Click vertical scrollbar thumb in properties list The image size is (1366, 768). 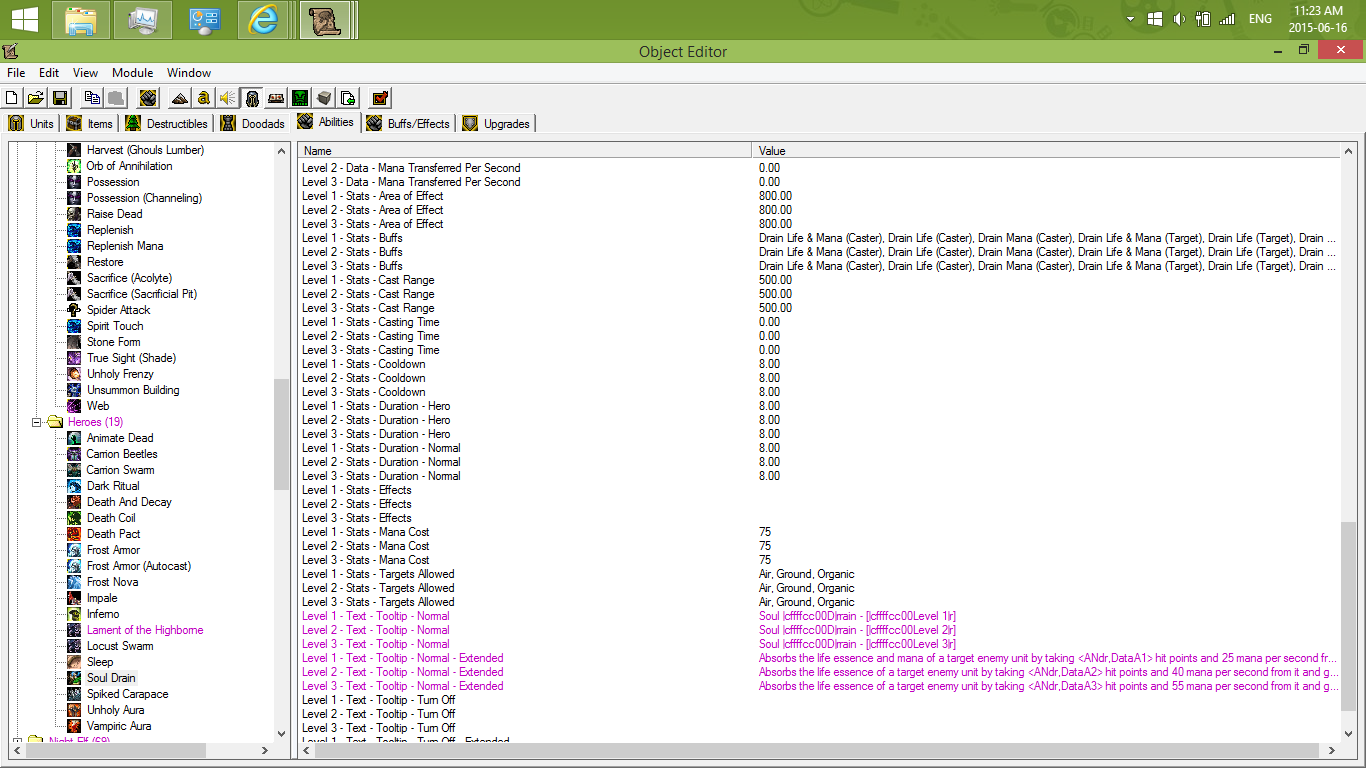pos(1350,615)
